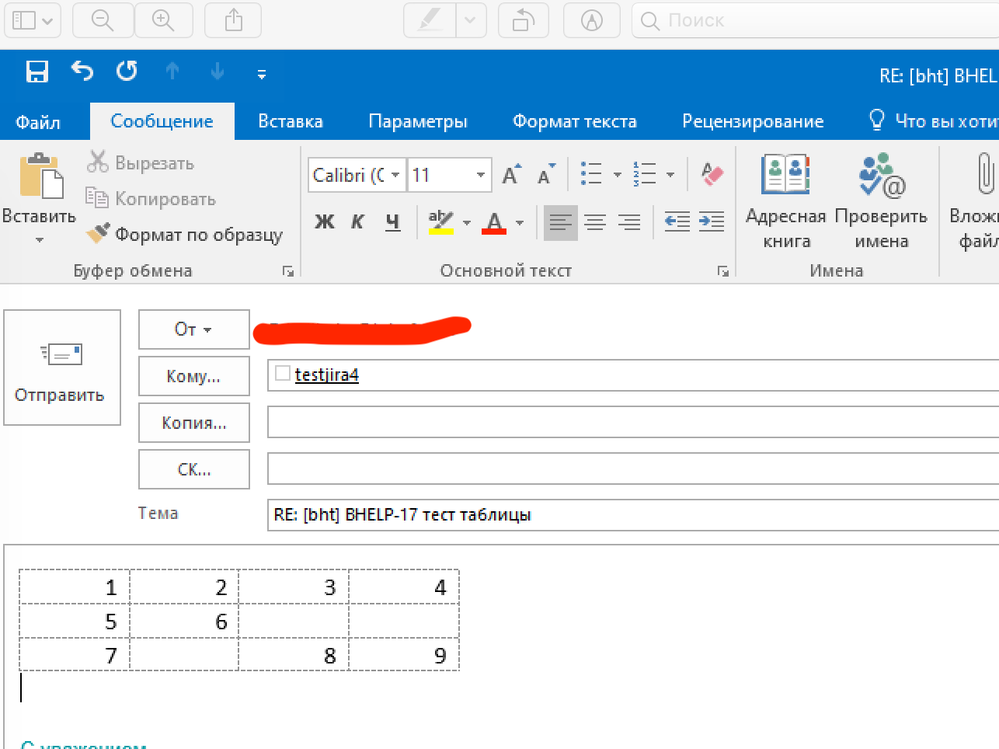Clear all formatting eraser icon
Viewport: 999px width, 749px height.
pos(712,173)
